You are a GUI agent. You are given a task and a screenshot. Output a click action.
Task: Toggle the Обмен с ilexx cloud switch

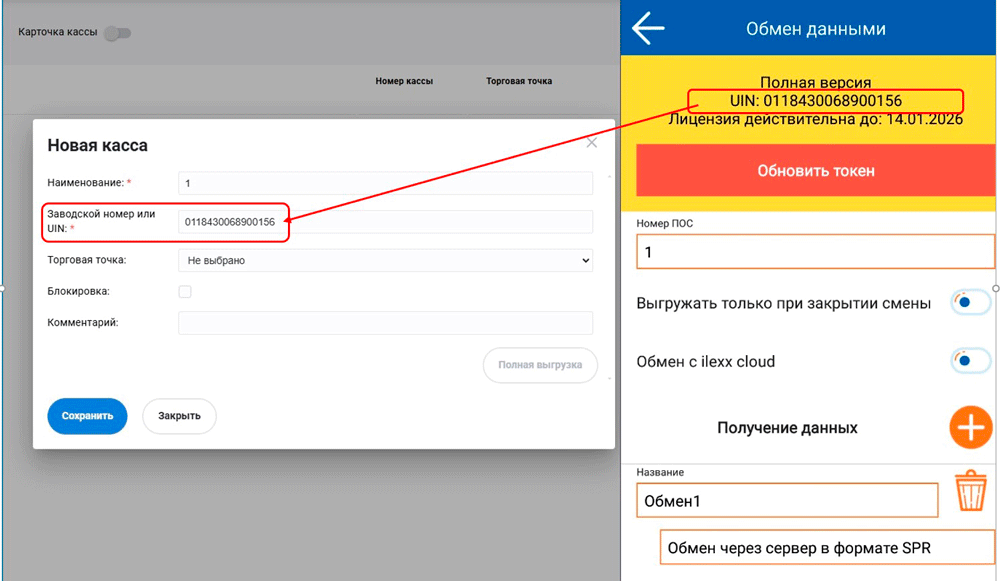[x=969, y=361]
